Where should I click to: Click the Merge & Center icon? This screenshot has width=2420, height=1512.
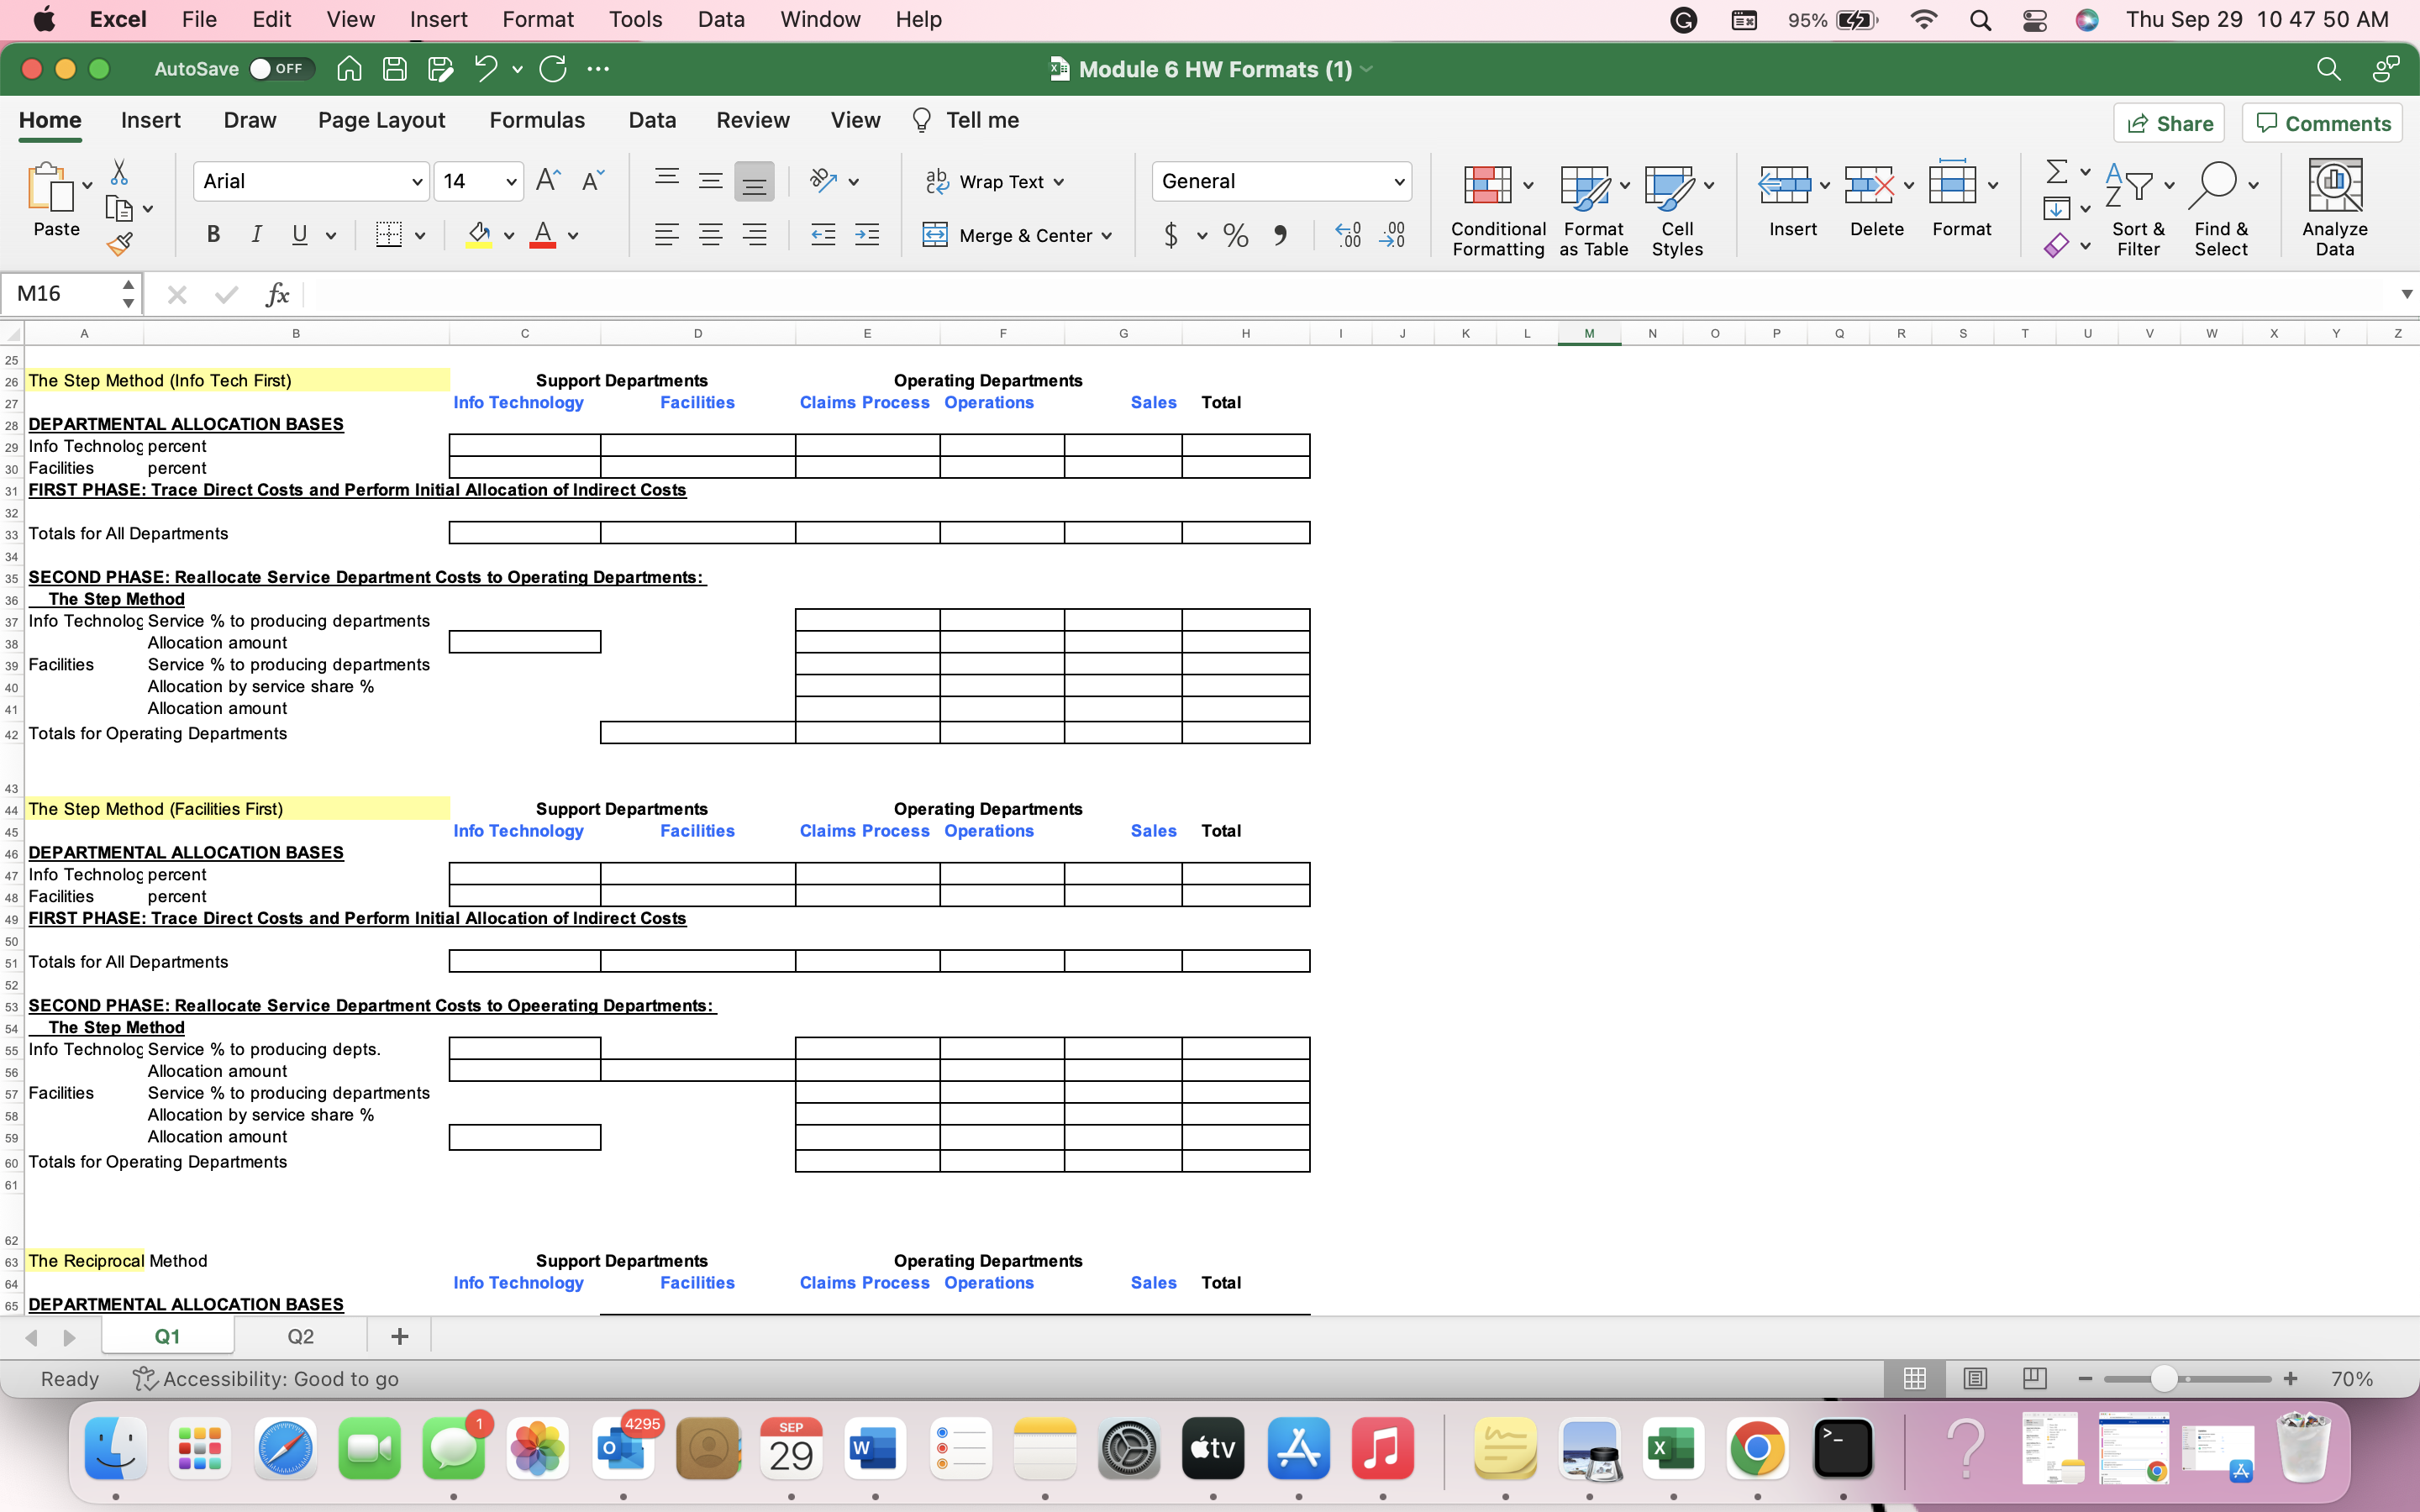[937, 235]
